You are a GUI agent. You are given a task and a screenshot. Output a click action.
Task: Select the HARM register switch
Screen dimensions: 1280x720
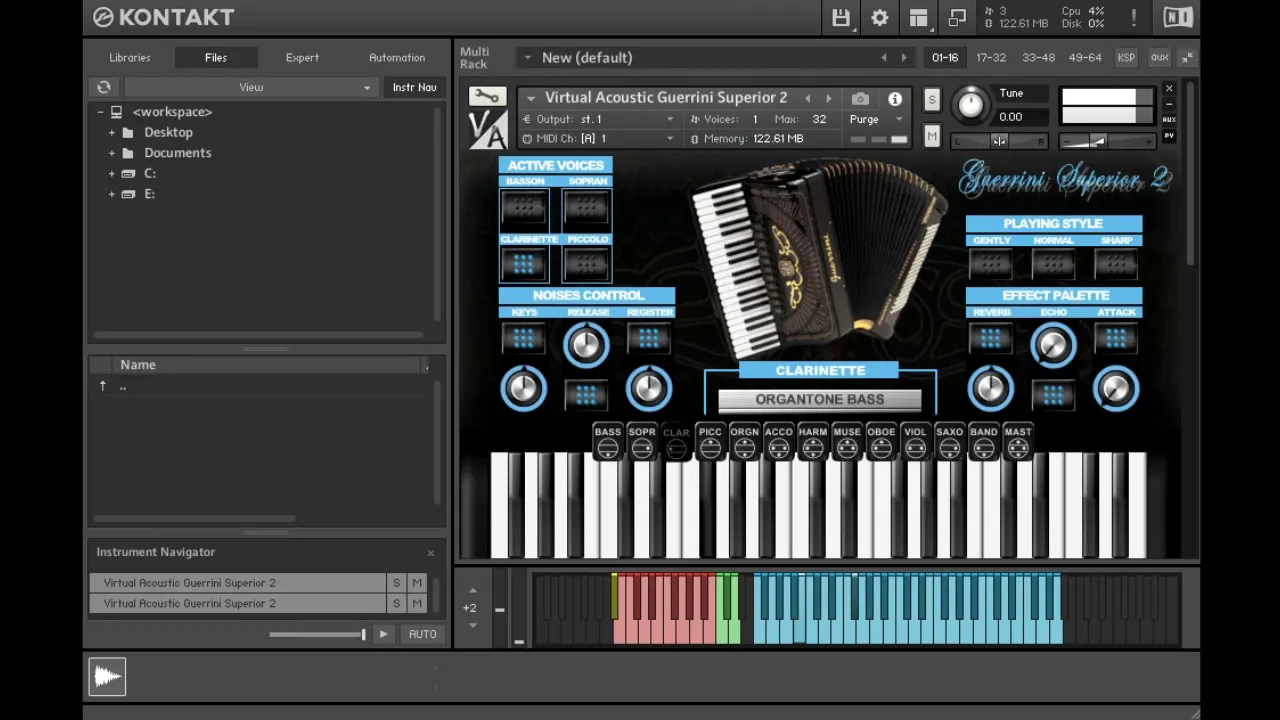812,442
